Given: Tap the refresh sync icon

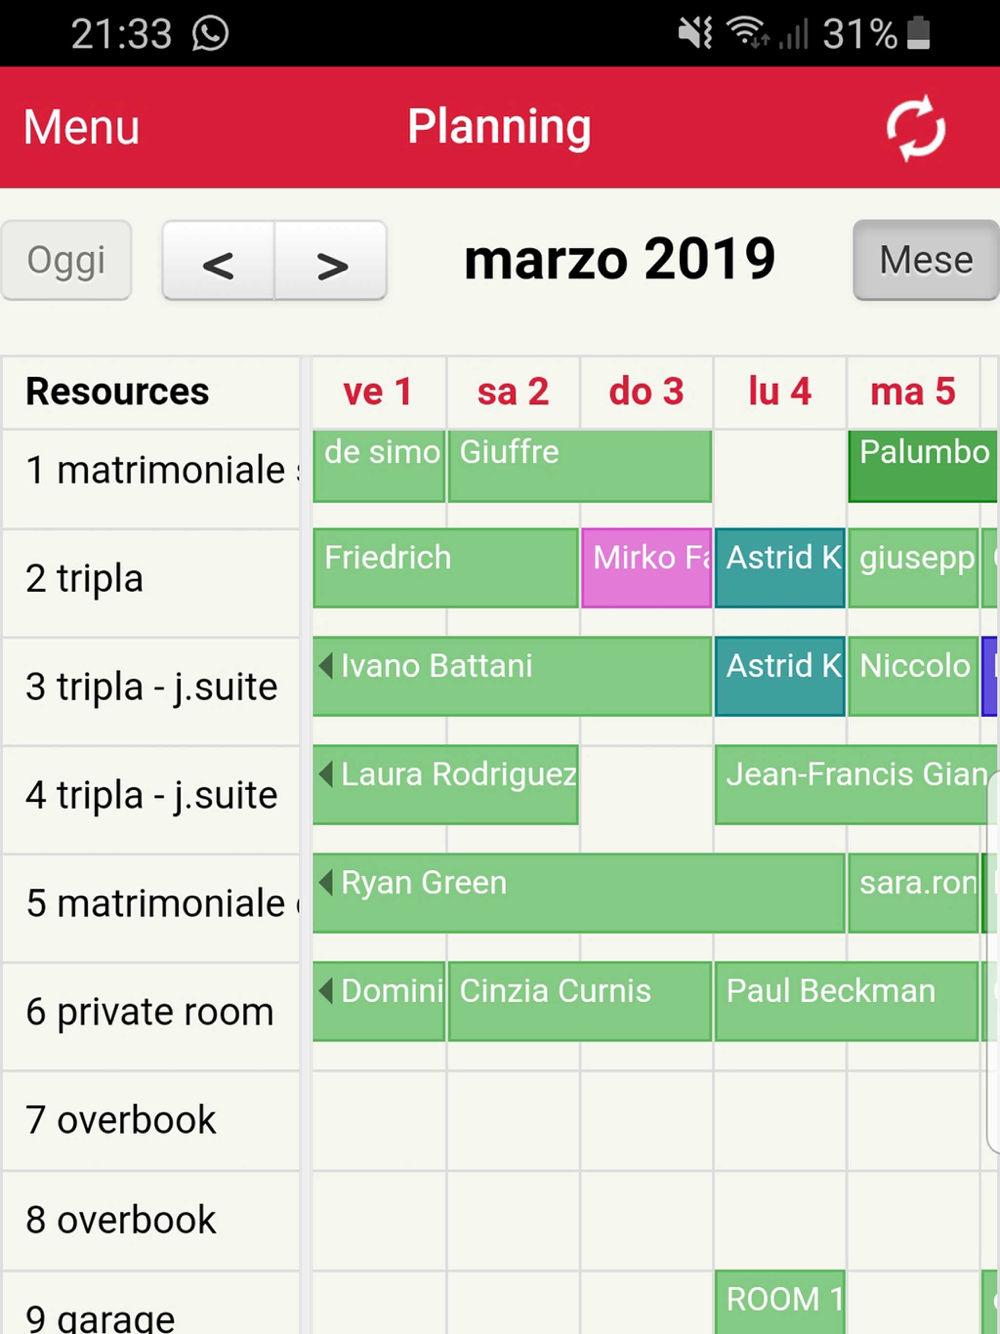Looking at the screenshot, I should [x=915, y=128].
